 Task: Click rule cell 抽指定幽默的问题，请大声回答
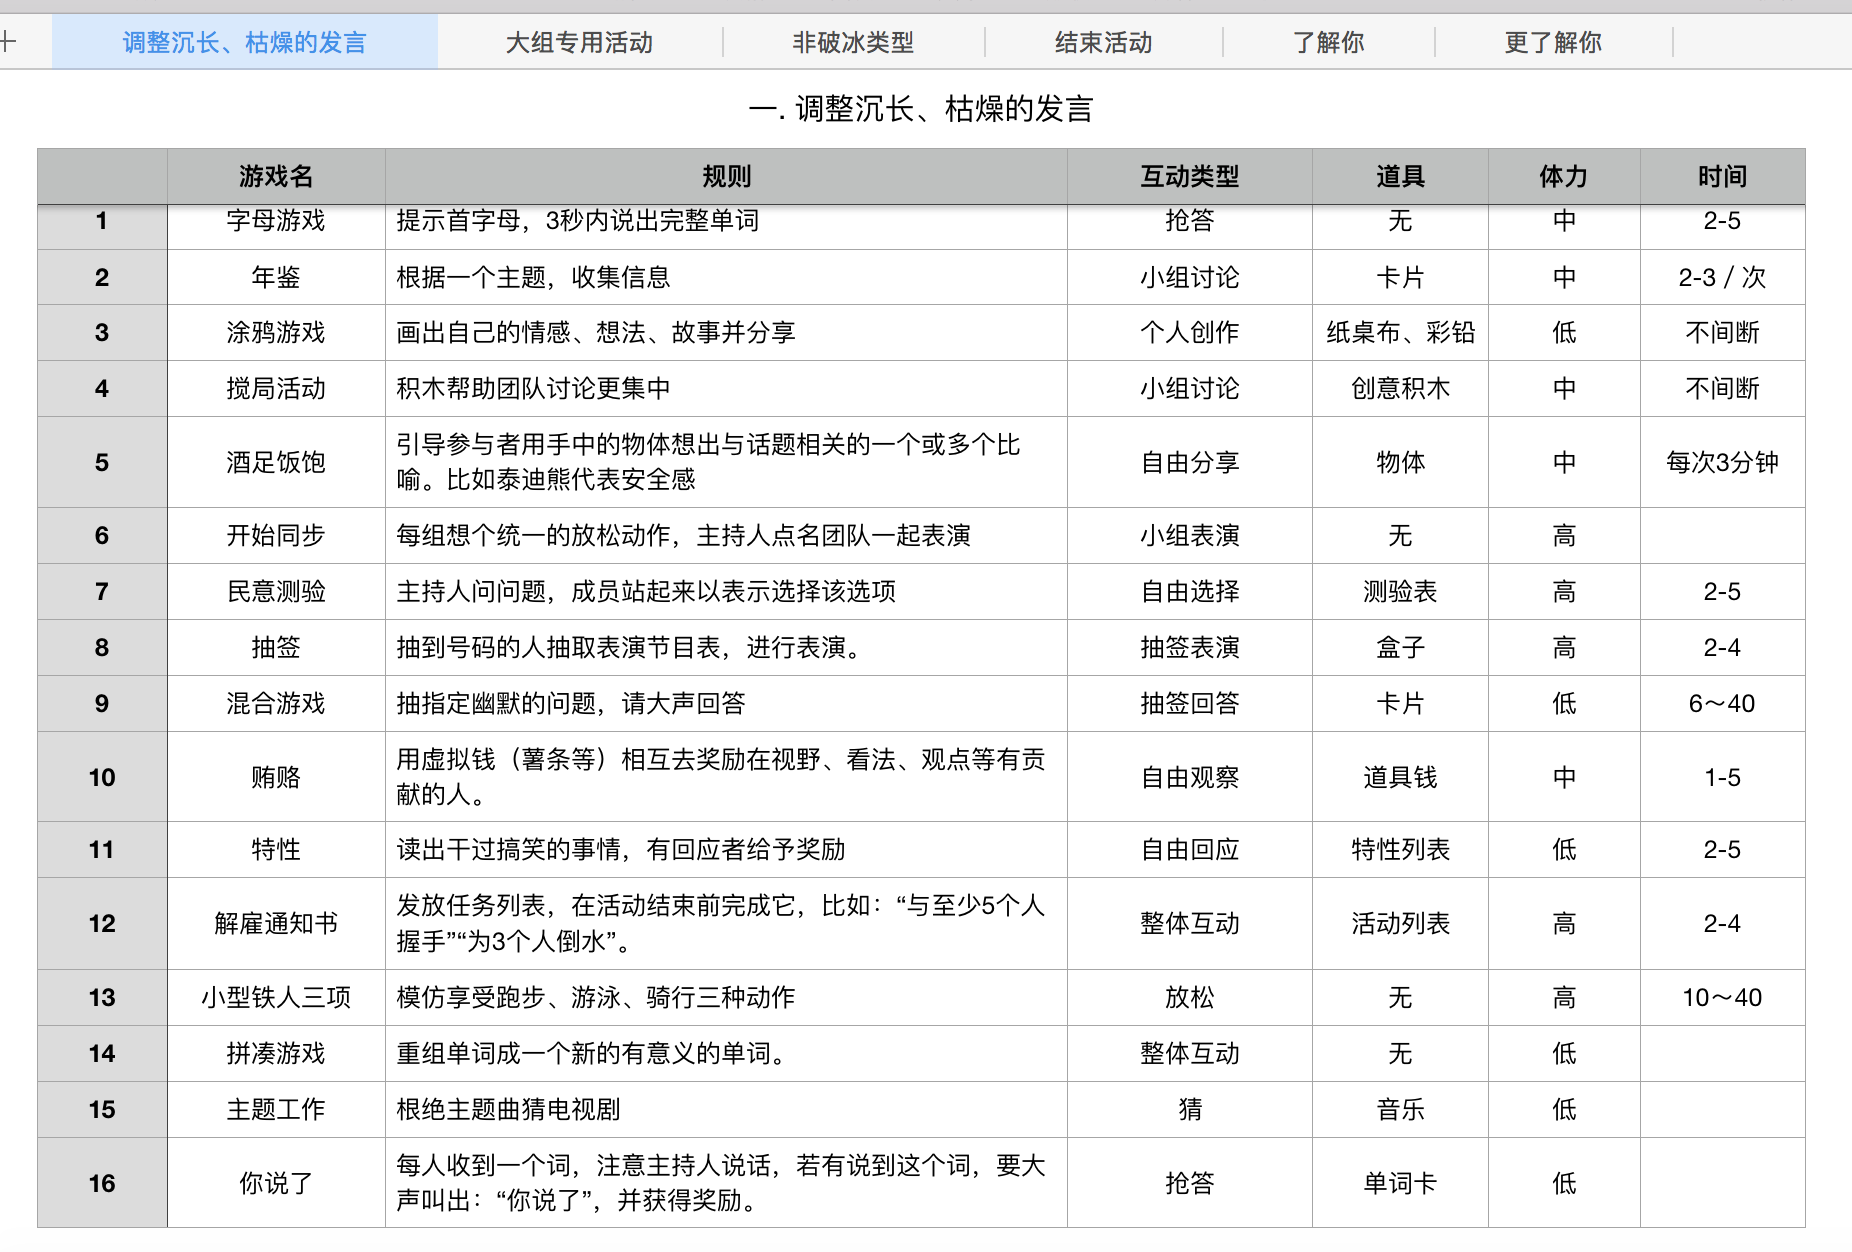click(726, 703)
